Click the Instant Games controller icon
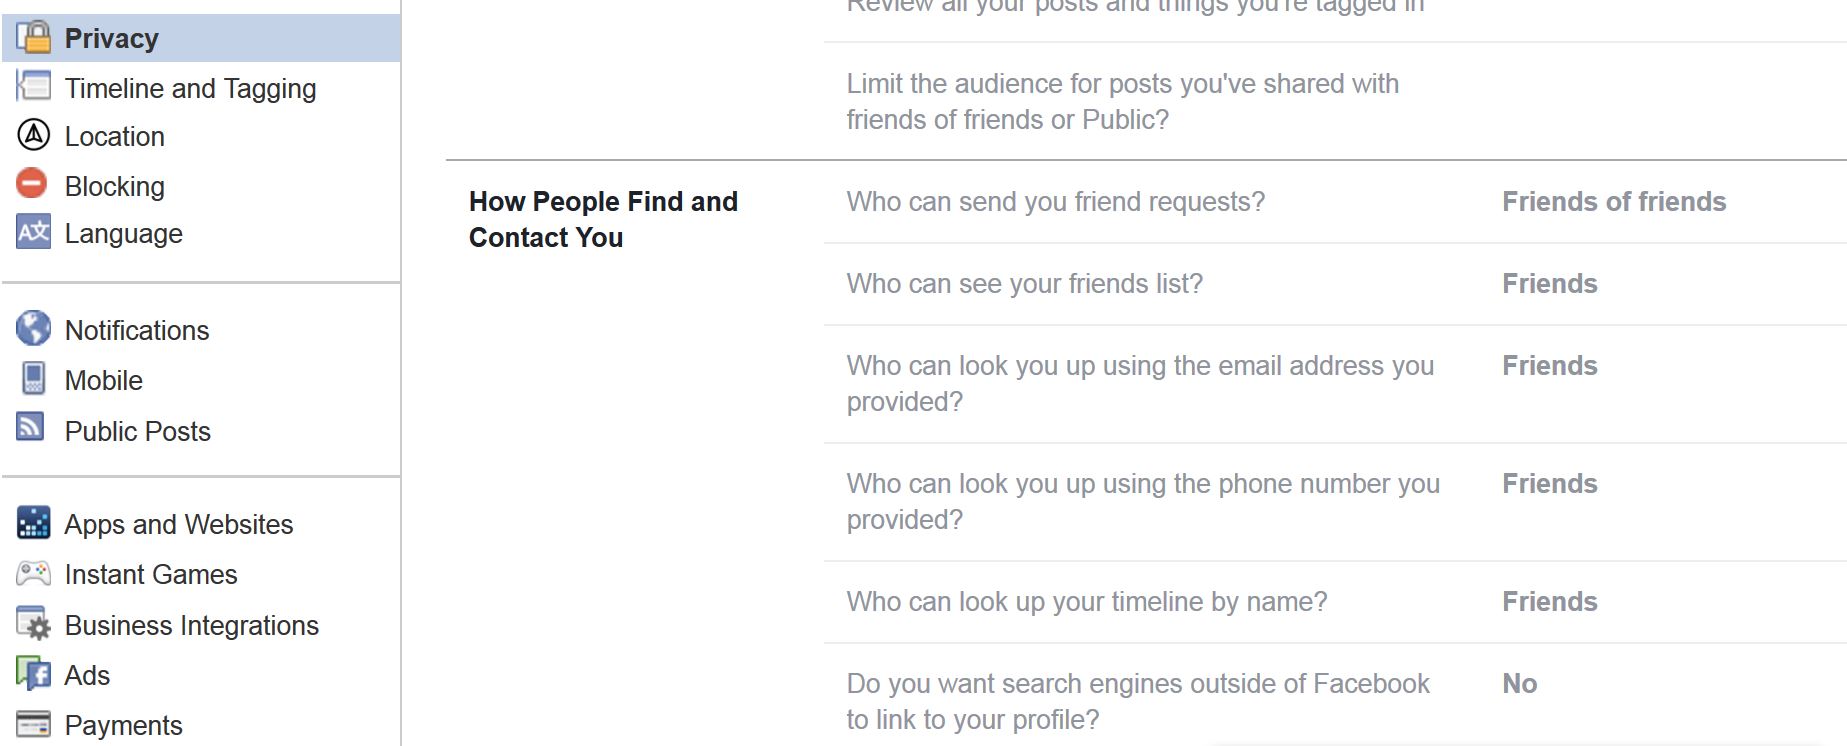 (33, 573)
